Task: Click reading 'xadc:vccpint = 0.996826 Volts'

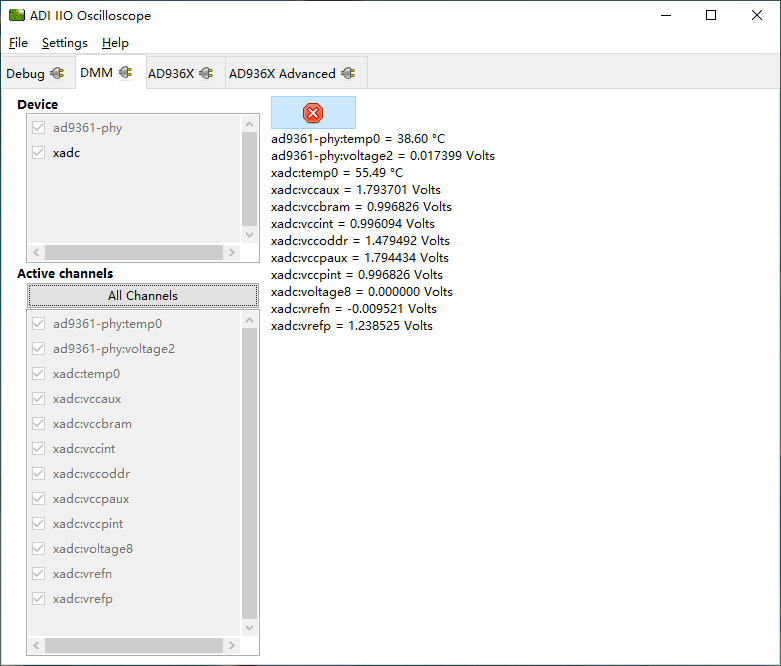Action: [357, 274]
